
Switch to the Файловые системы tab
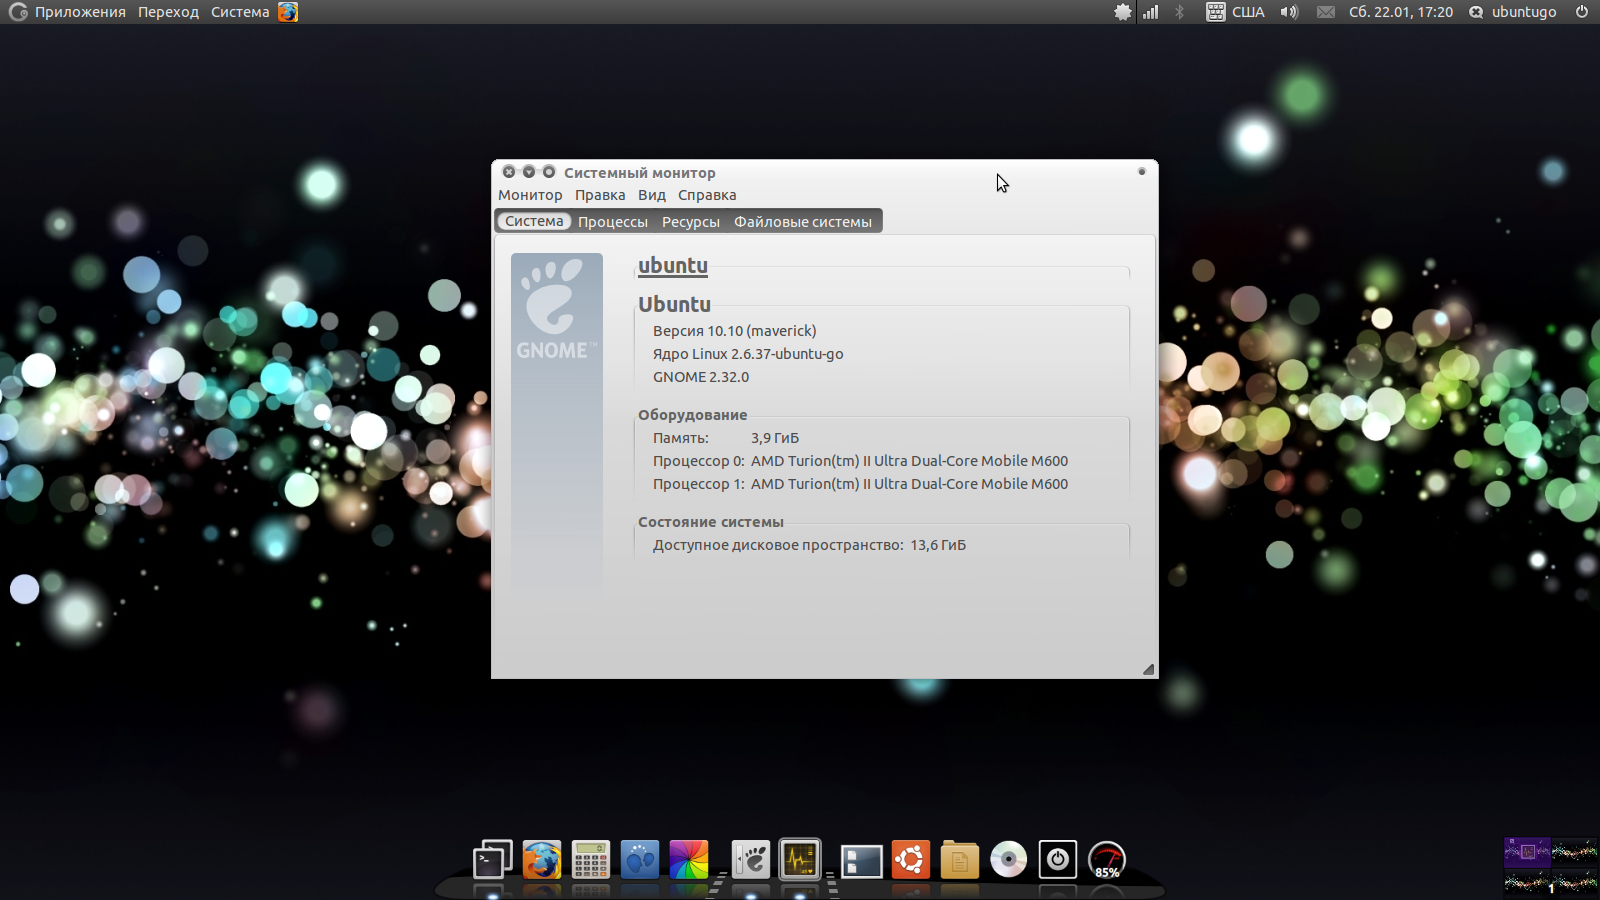[803, 222]
